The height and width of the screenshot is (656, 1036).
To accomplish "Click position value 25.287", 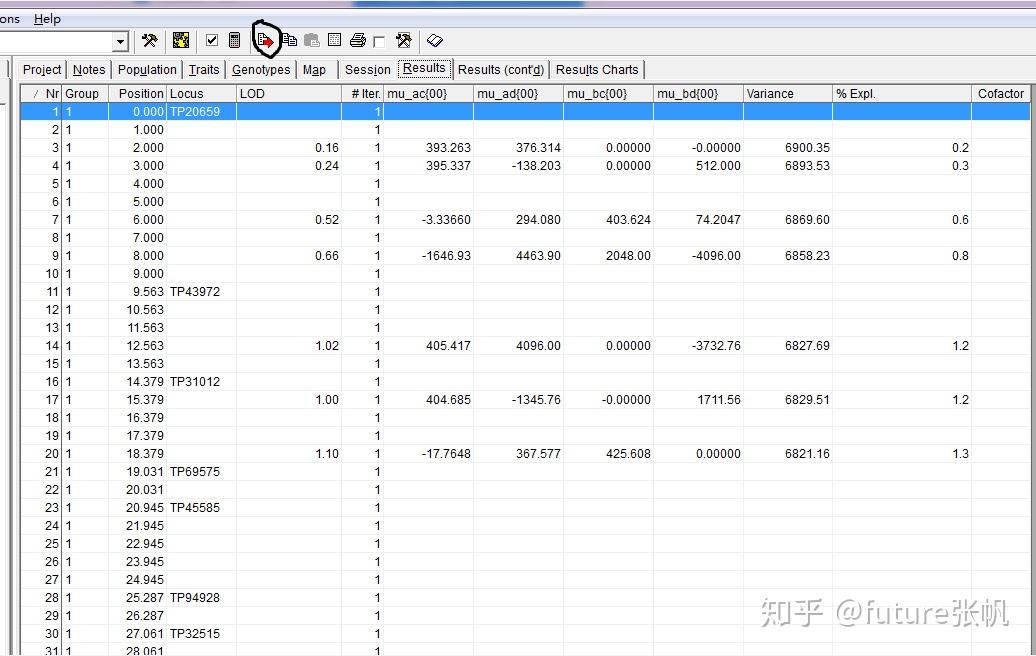I will pyautogui.click(x=145, y=597).
